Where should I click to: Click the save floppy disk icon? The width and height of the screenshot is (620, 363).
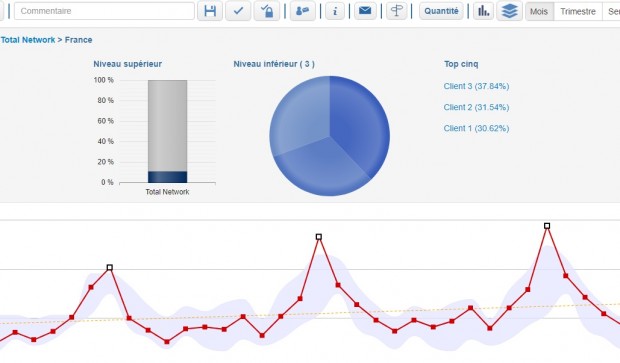(210, 11)
